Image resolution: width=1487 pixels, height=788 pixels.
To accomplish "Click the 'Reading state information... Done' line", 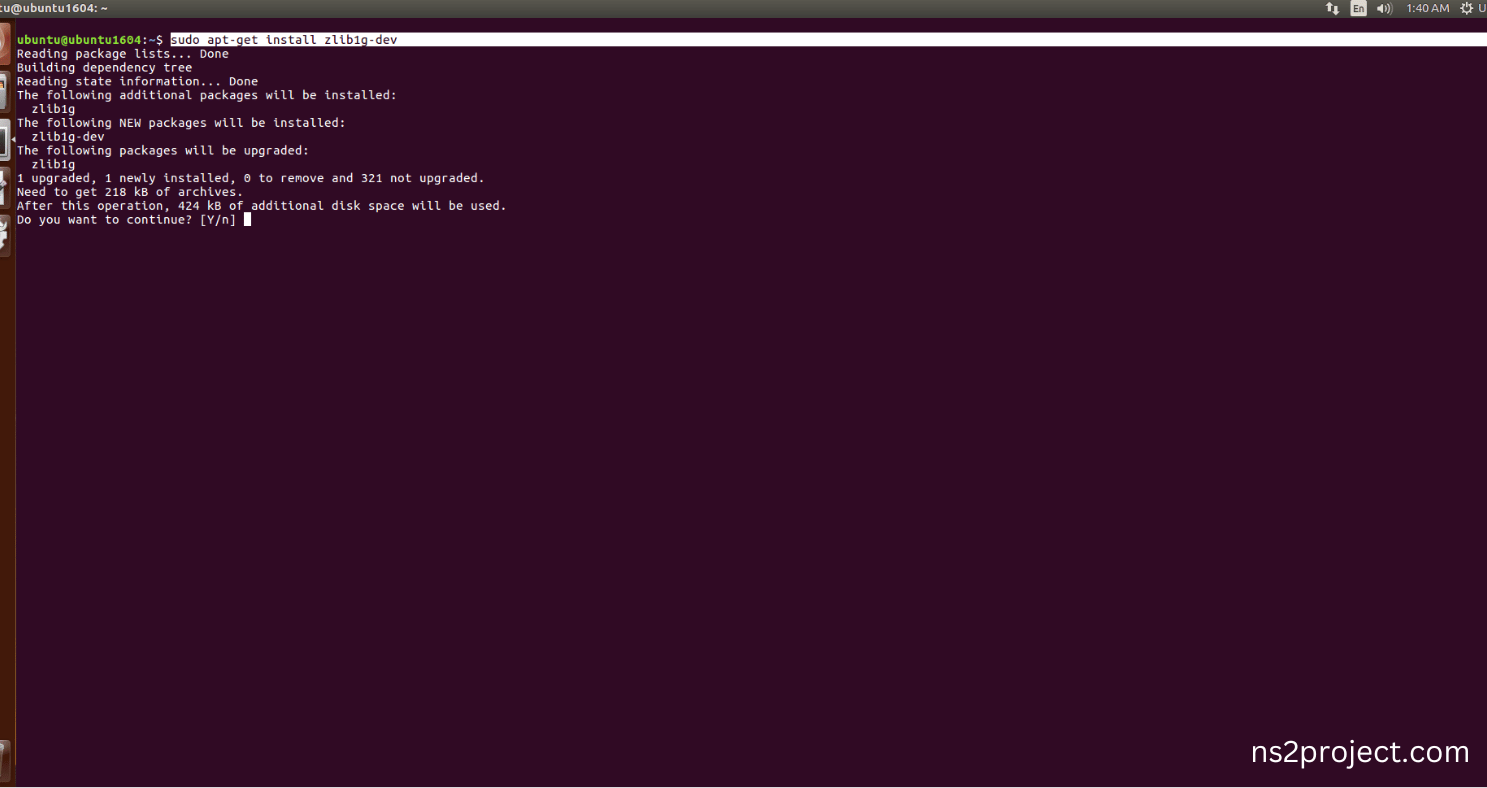I will click(137, 82).
